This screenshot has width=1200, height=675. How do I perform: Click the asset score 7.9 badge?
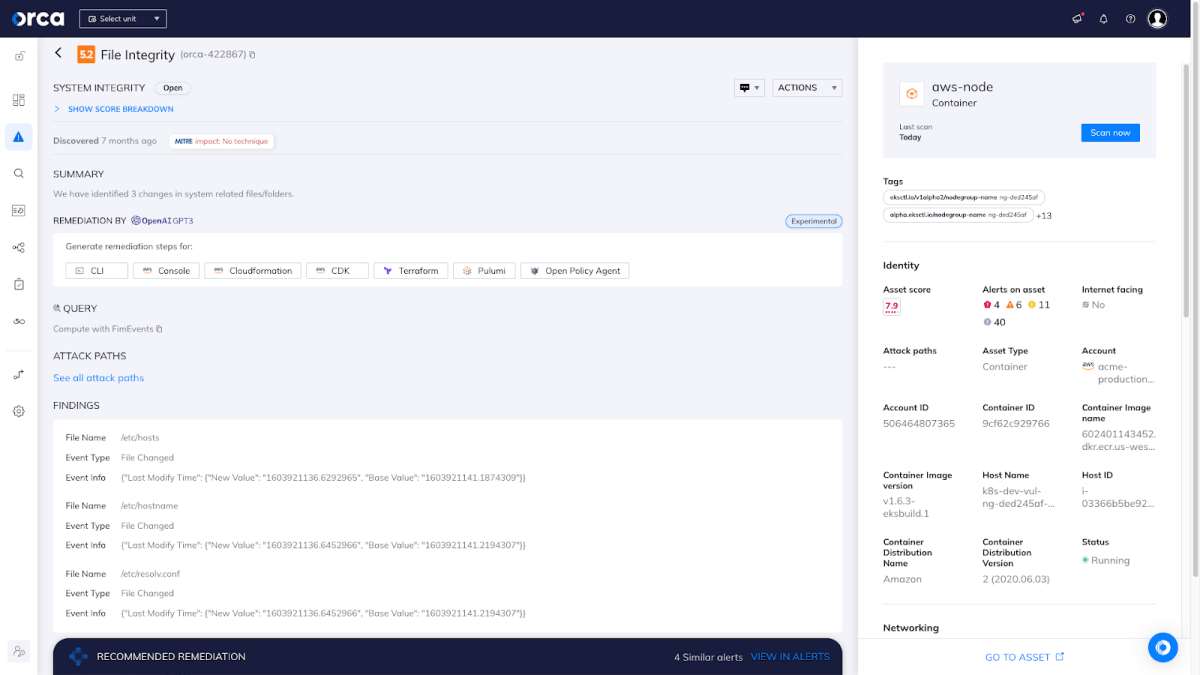coord(891,307)
